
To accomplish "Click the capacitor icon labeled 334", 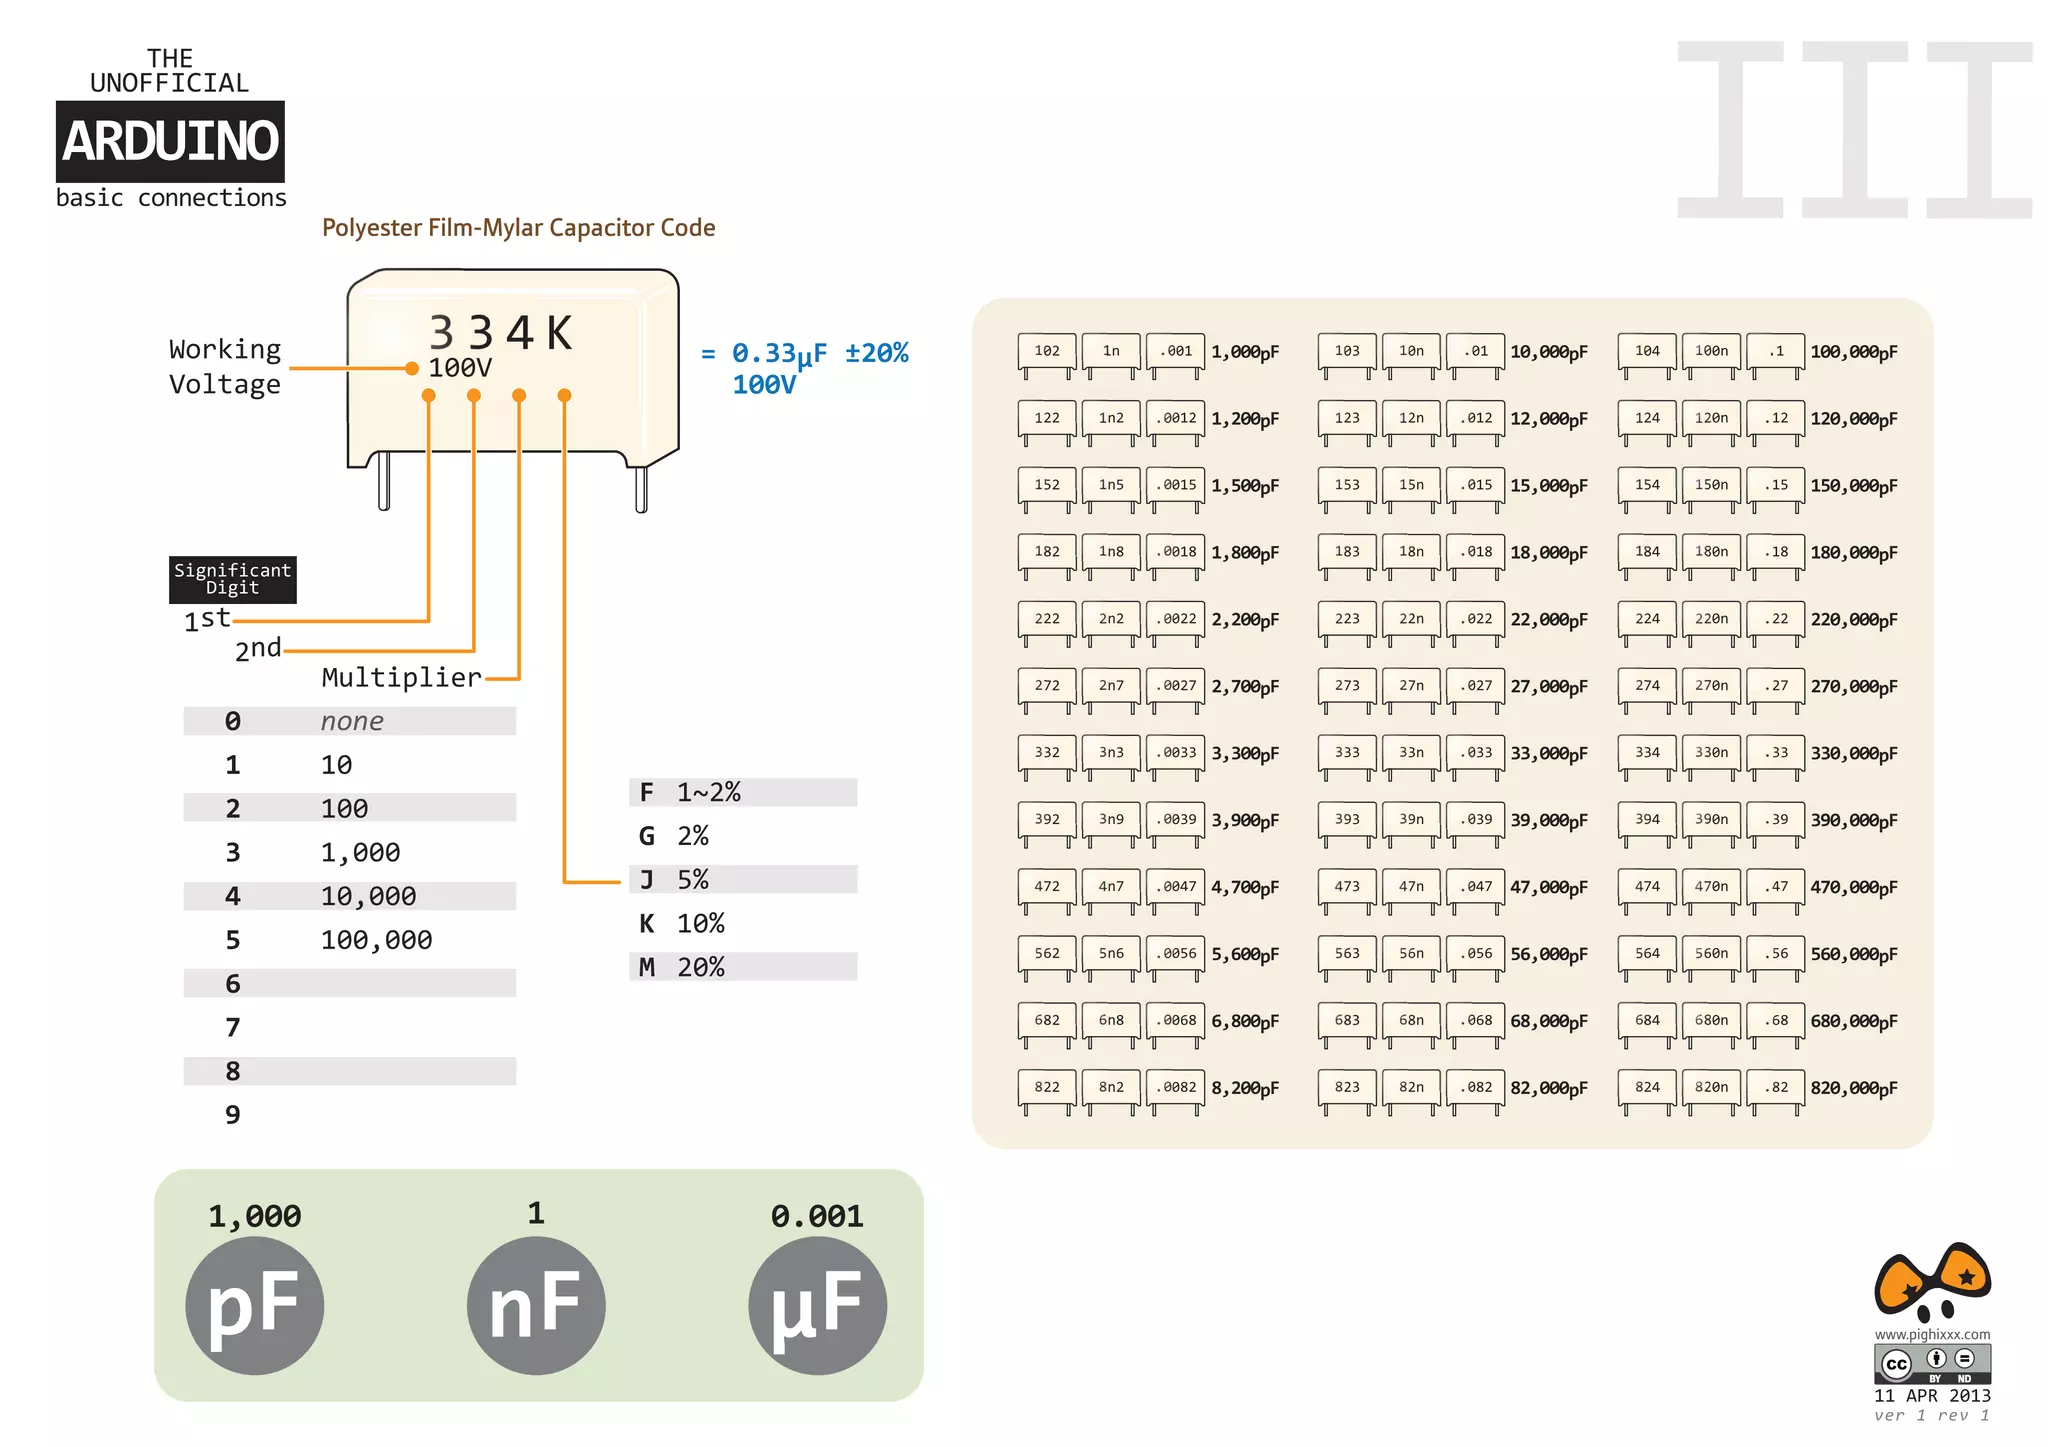I will pyautogui.click(x=1647, y=753).
